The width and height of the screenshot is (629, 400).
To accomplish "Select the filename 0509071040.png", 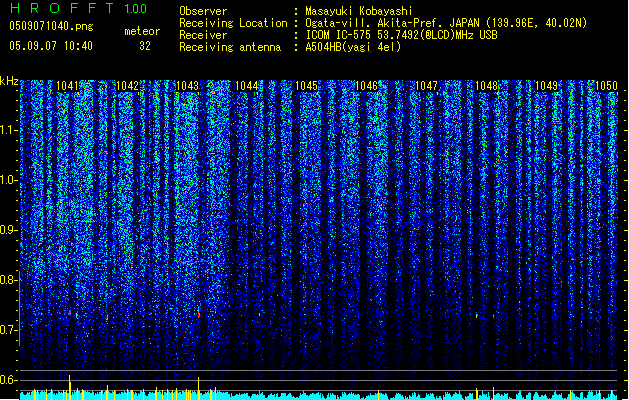I will point(51,26).
